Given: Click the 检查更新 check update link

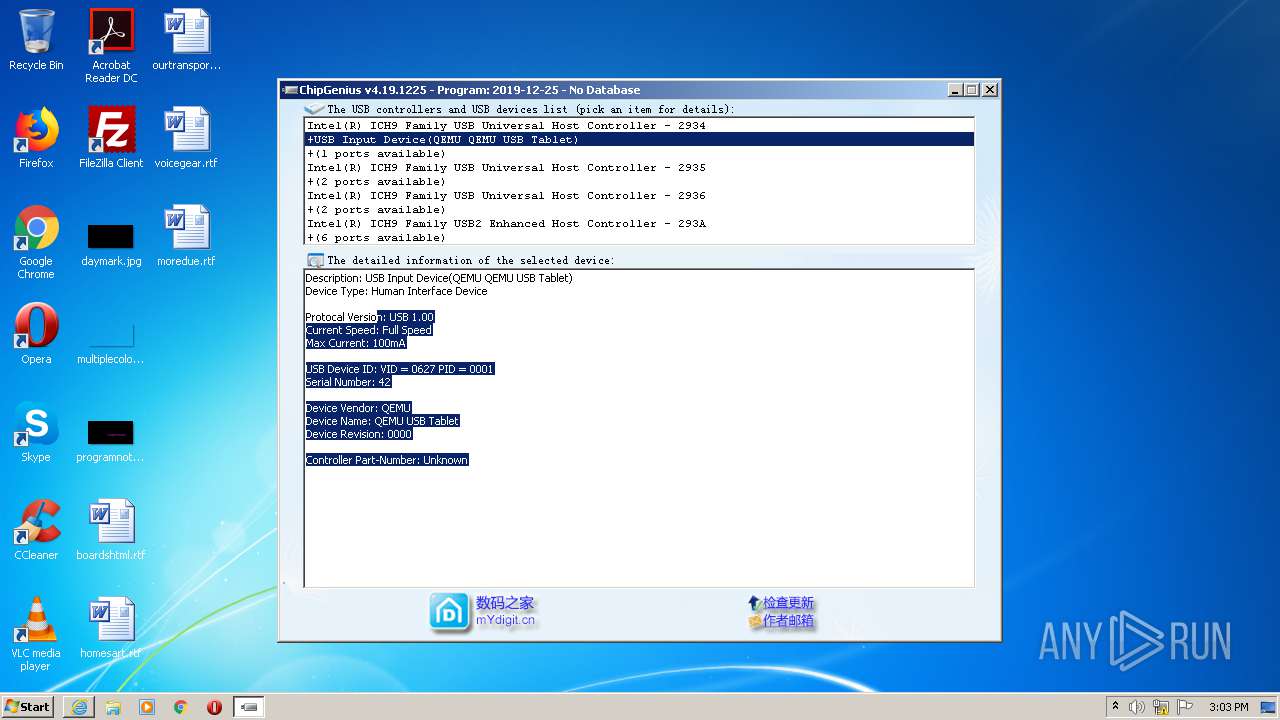Looking at the screenshot, I should 788,603.
